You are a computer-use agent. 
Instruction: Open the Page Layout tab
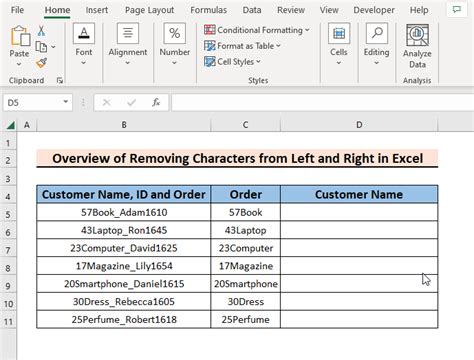pos(149,10)
